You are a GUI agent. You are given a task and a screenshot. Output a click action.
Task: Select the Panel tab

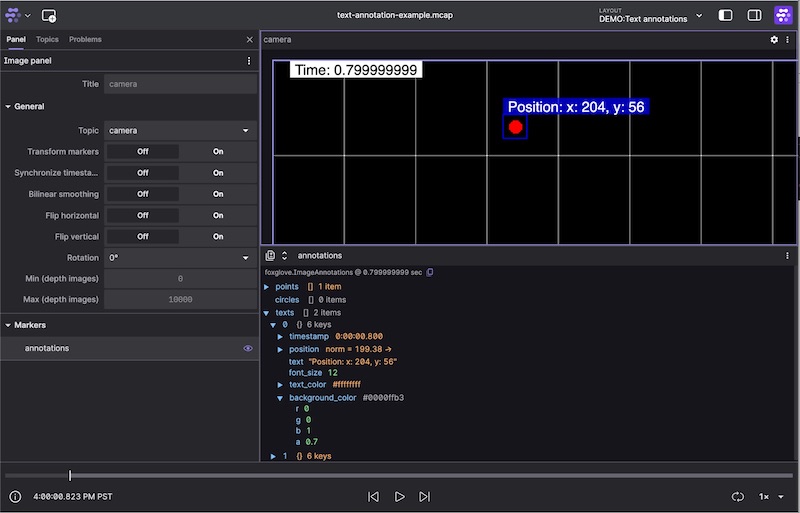tap(16, 39)
